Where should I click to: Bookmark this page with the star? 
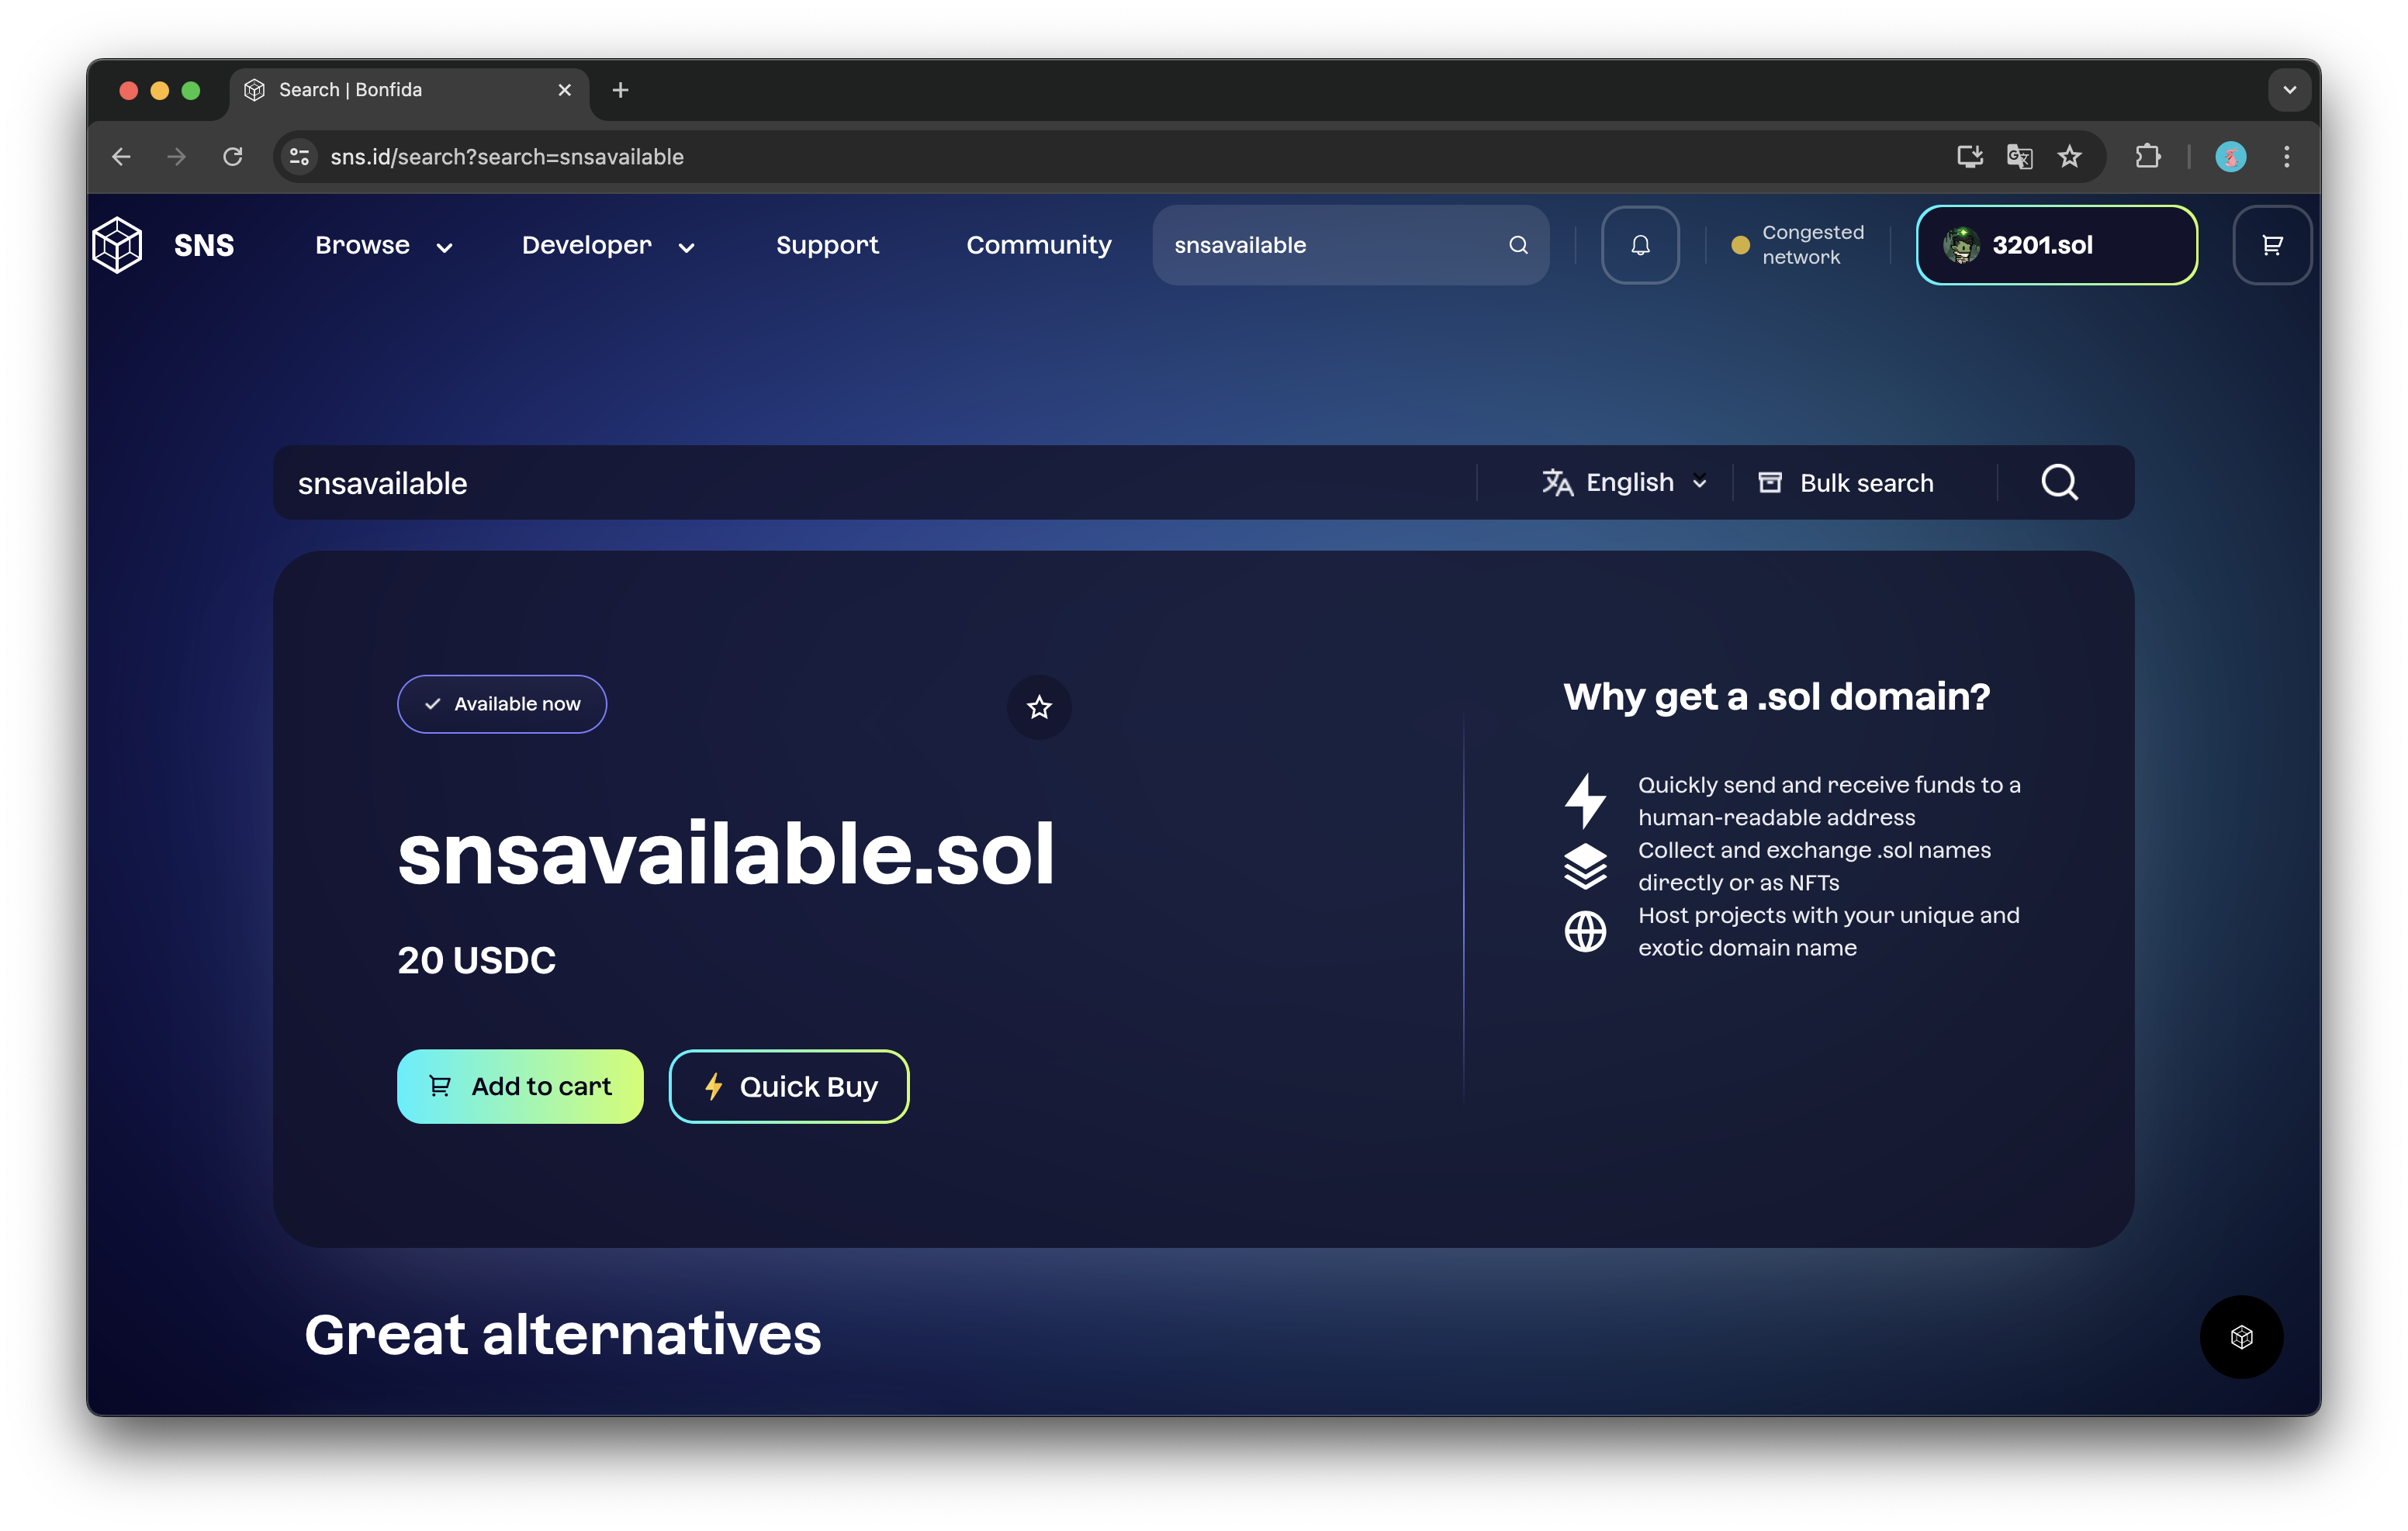(2070, 157)
